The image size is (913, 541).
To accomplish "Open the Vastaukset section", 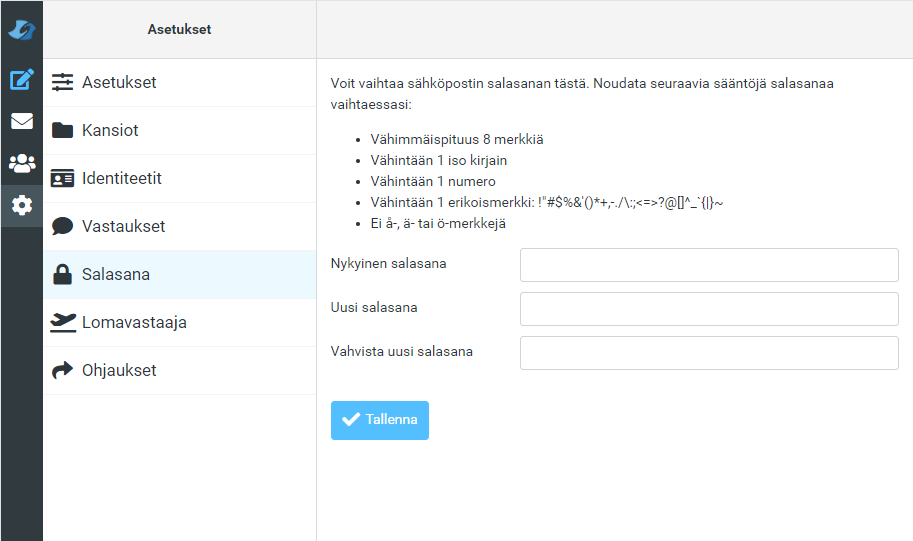I will (180, 227).
